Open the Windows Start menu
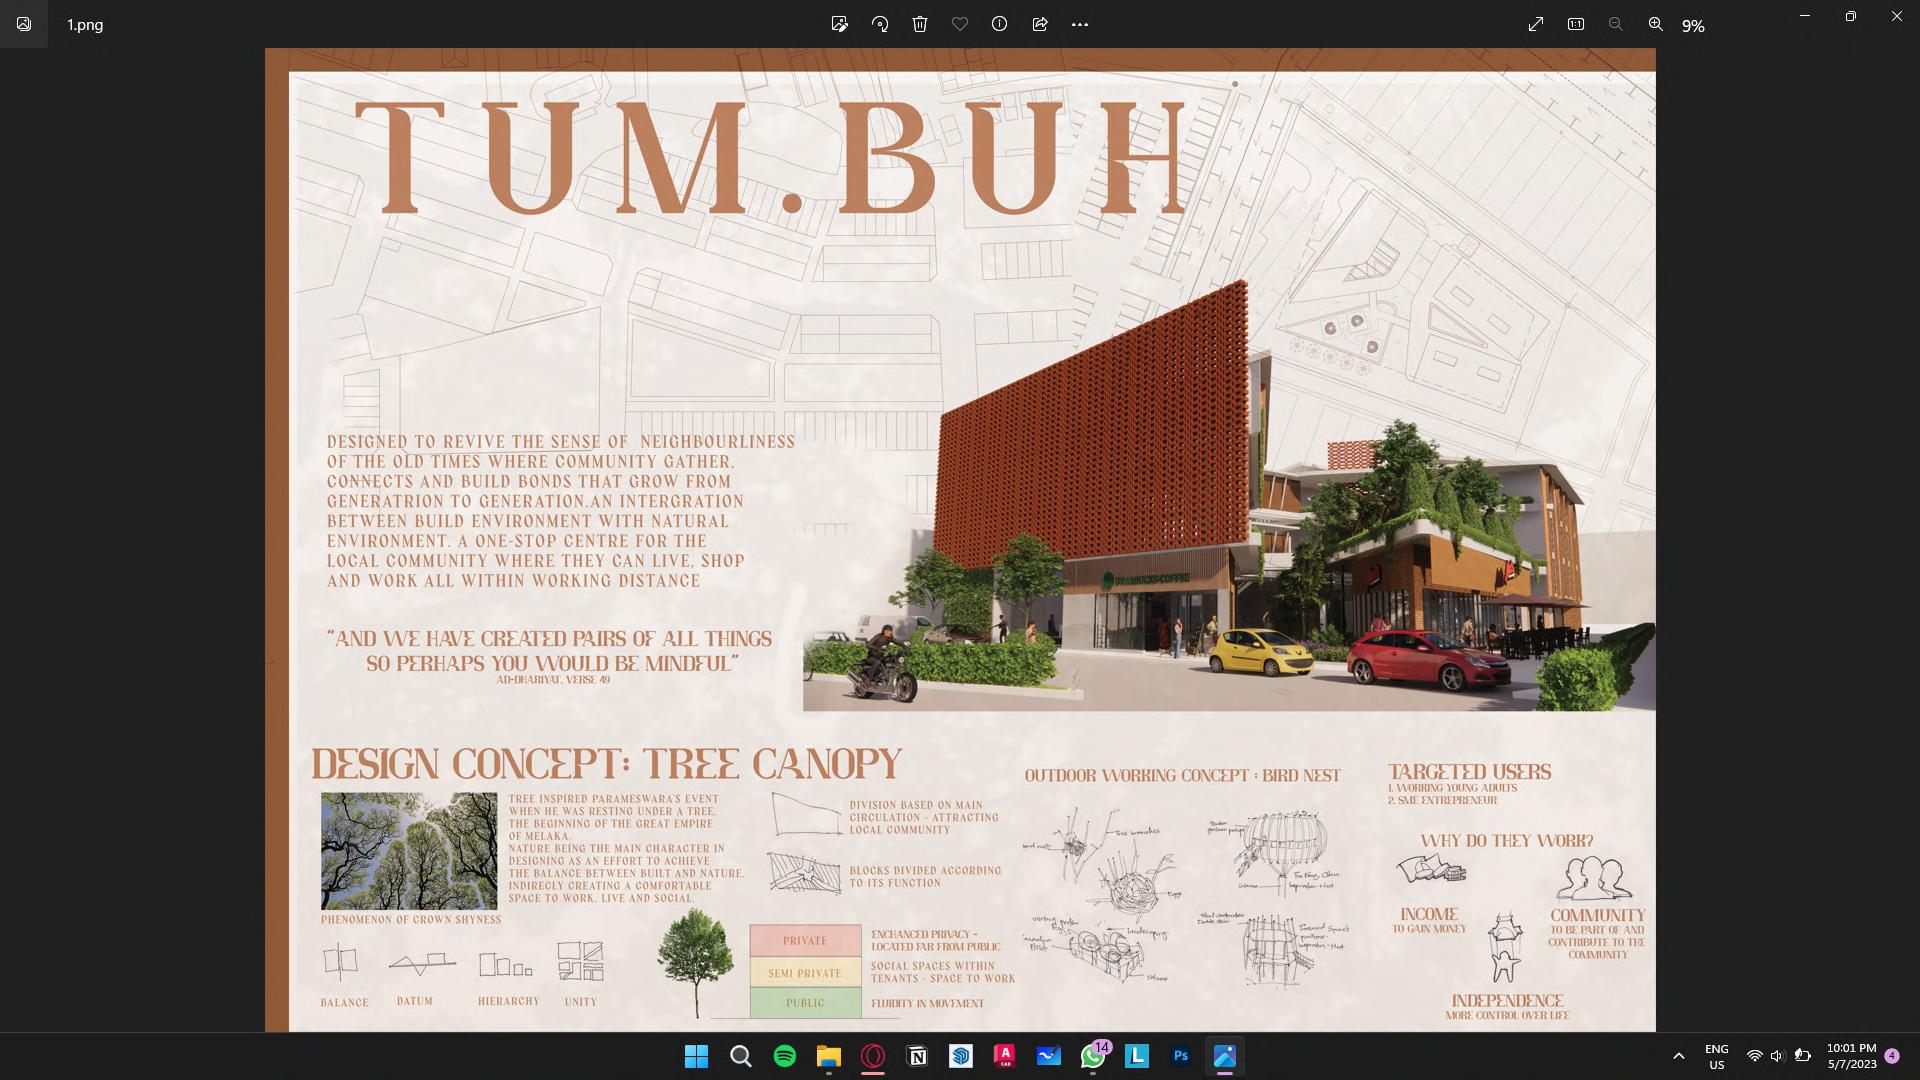 (x=697, y=1056)
